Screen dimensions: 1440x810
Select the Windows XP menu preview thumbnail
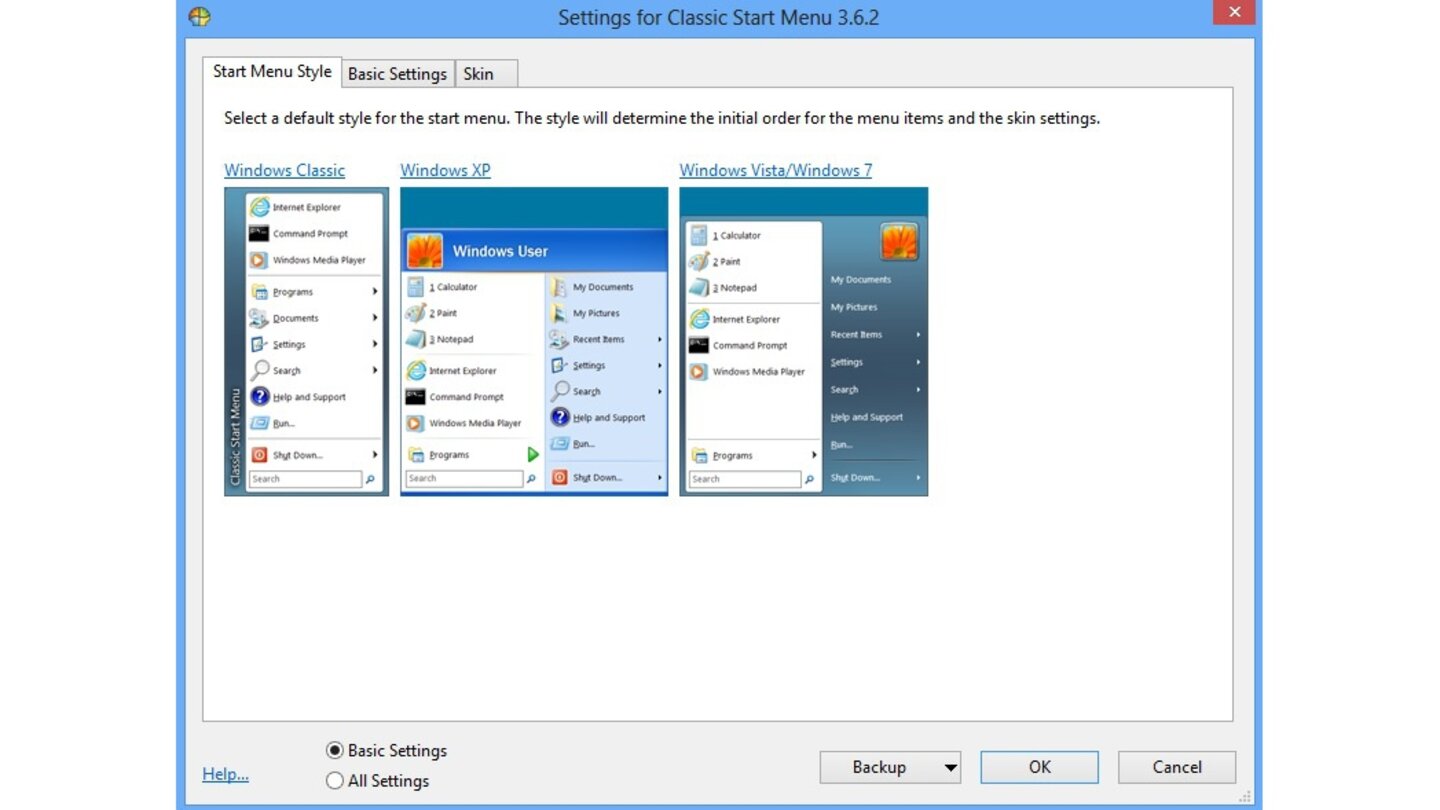coord(534,341)
